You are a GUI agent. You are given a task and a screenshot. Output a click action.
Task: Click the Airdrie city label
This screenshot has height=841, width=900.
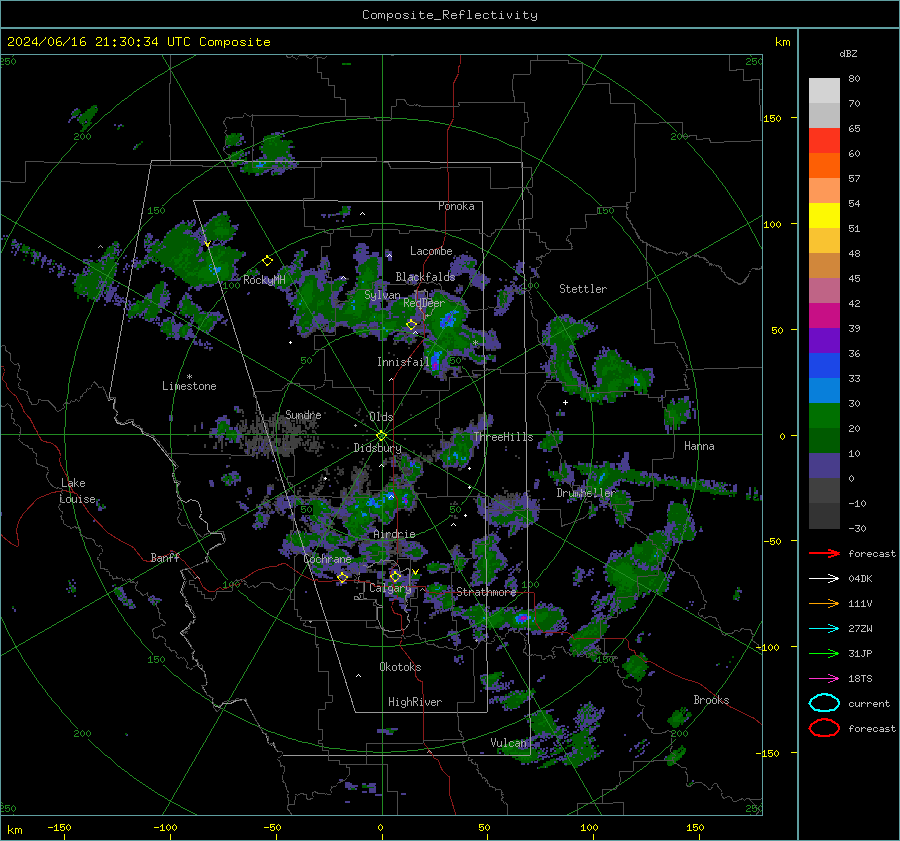(x=394, y=534)
